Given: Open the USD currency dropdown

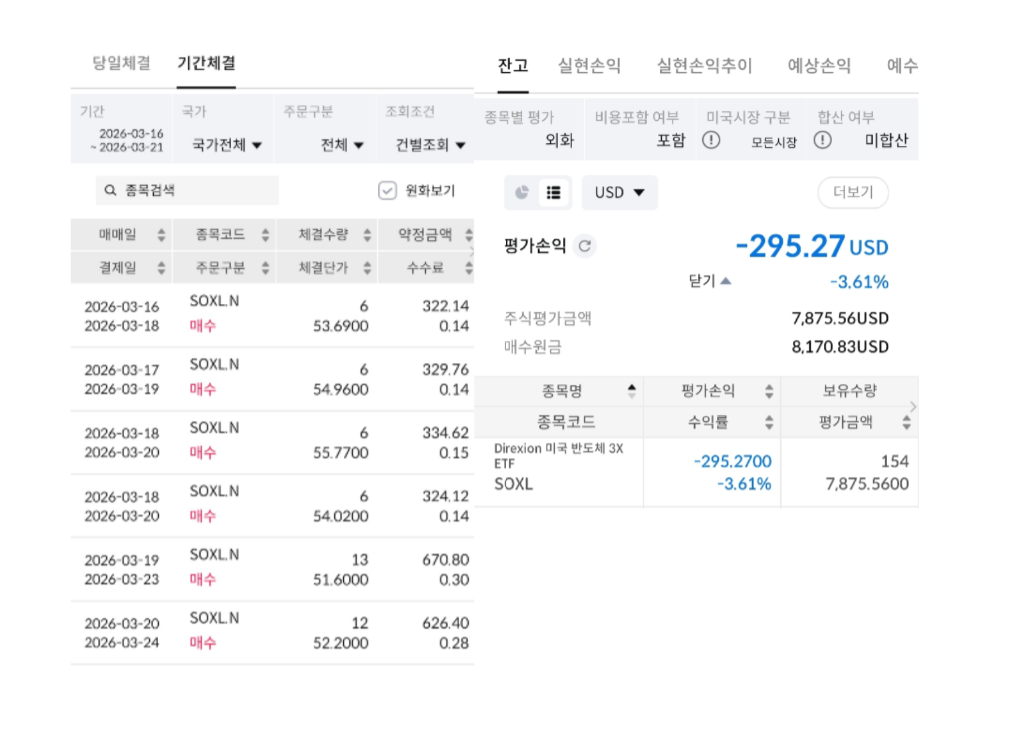Looking at the screenshot, I should click(x=620, y=192).
